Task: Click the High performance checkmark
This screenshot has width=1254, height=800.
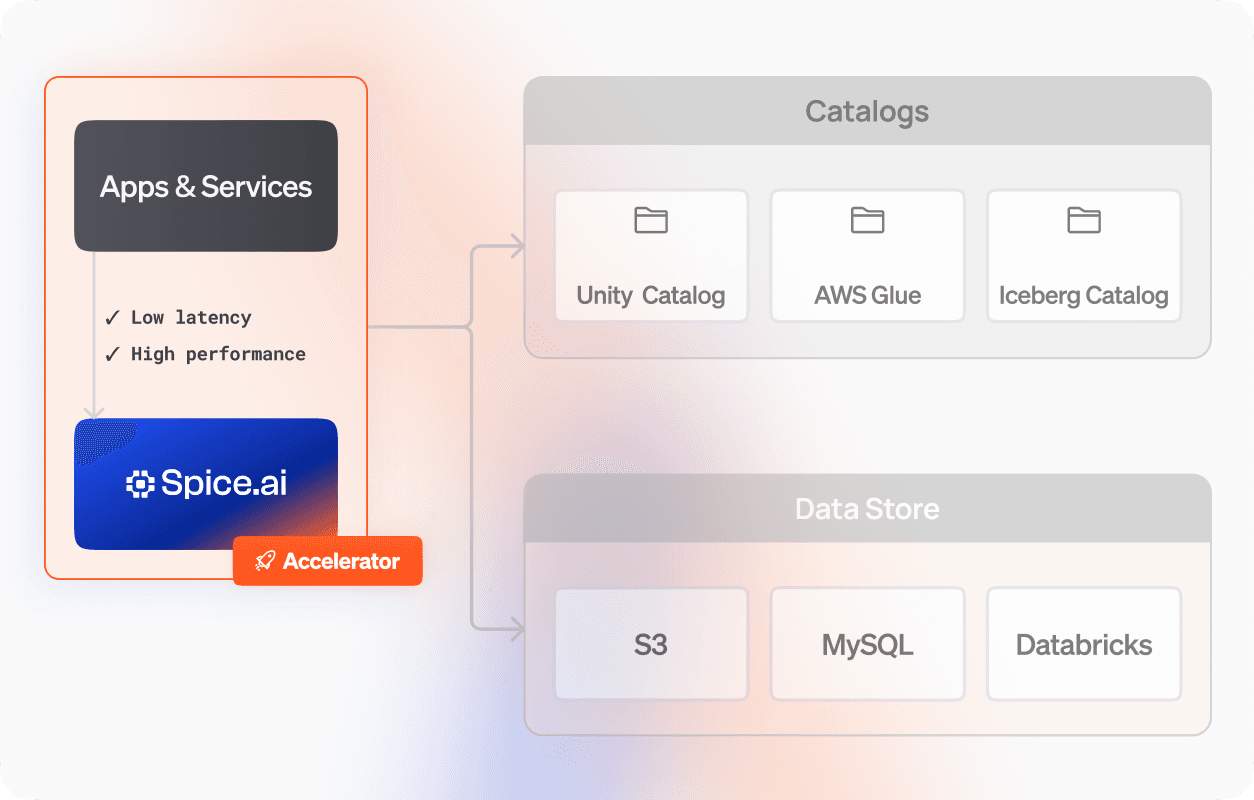Action: point(113,354)
